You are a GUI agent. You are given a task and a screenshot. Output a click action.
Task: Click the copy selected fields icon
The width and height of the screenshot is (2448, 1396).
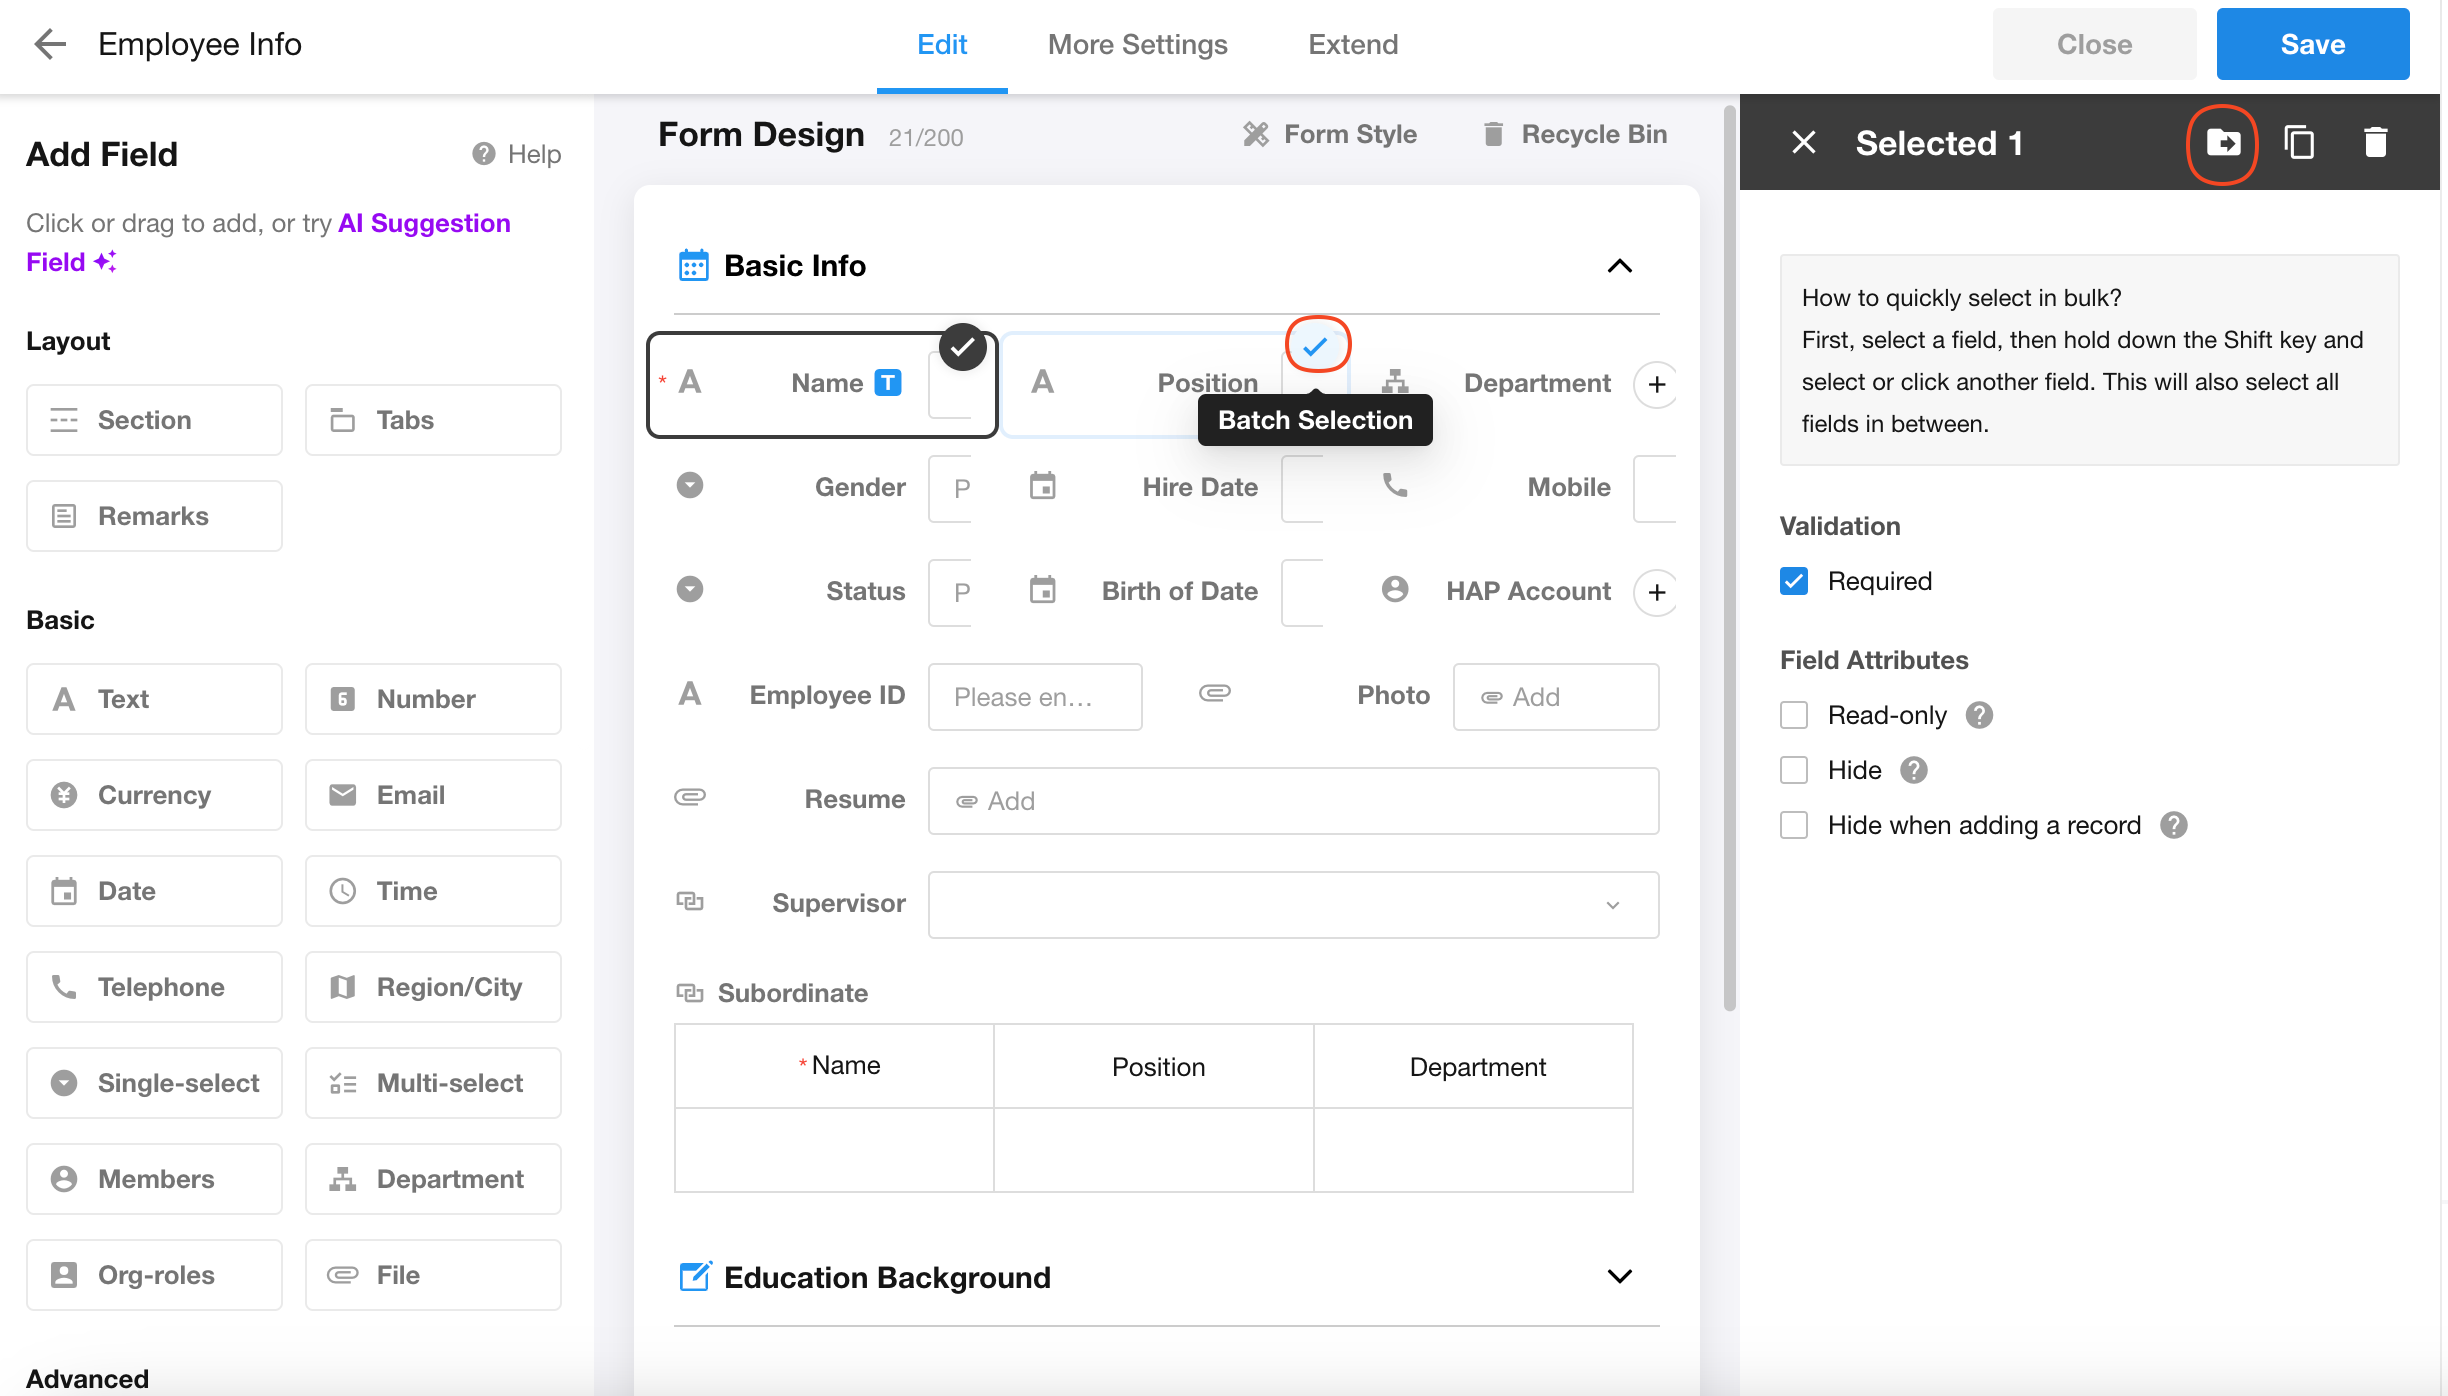(2299, 143)
